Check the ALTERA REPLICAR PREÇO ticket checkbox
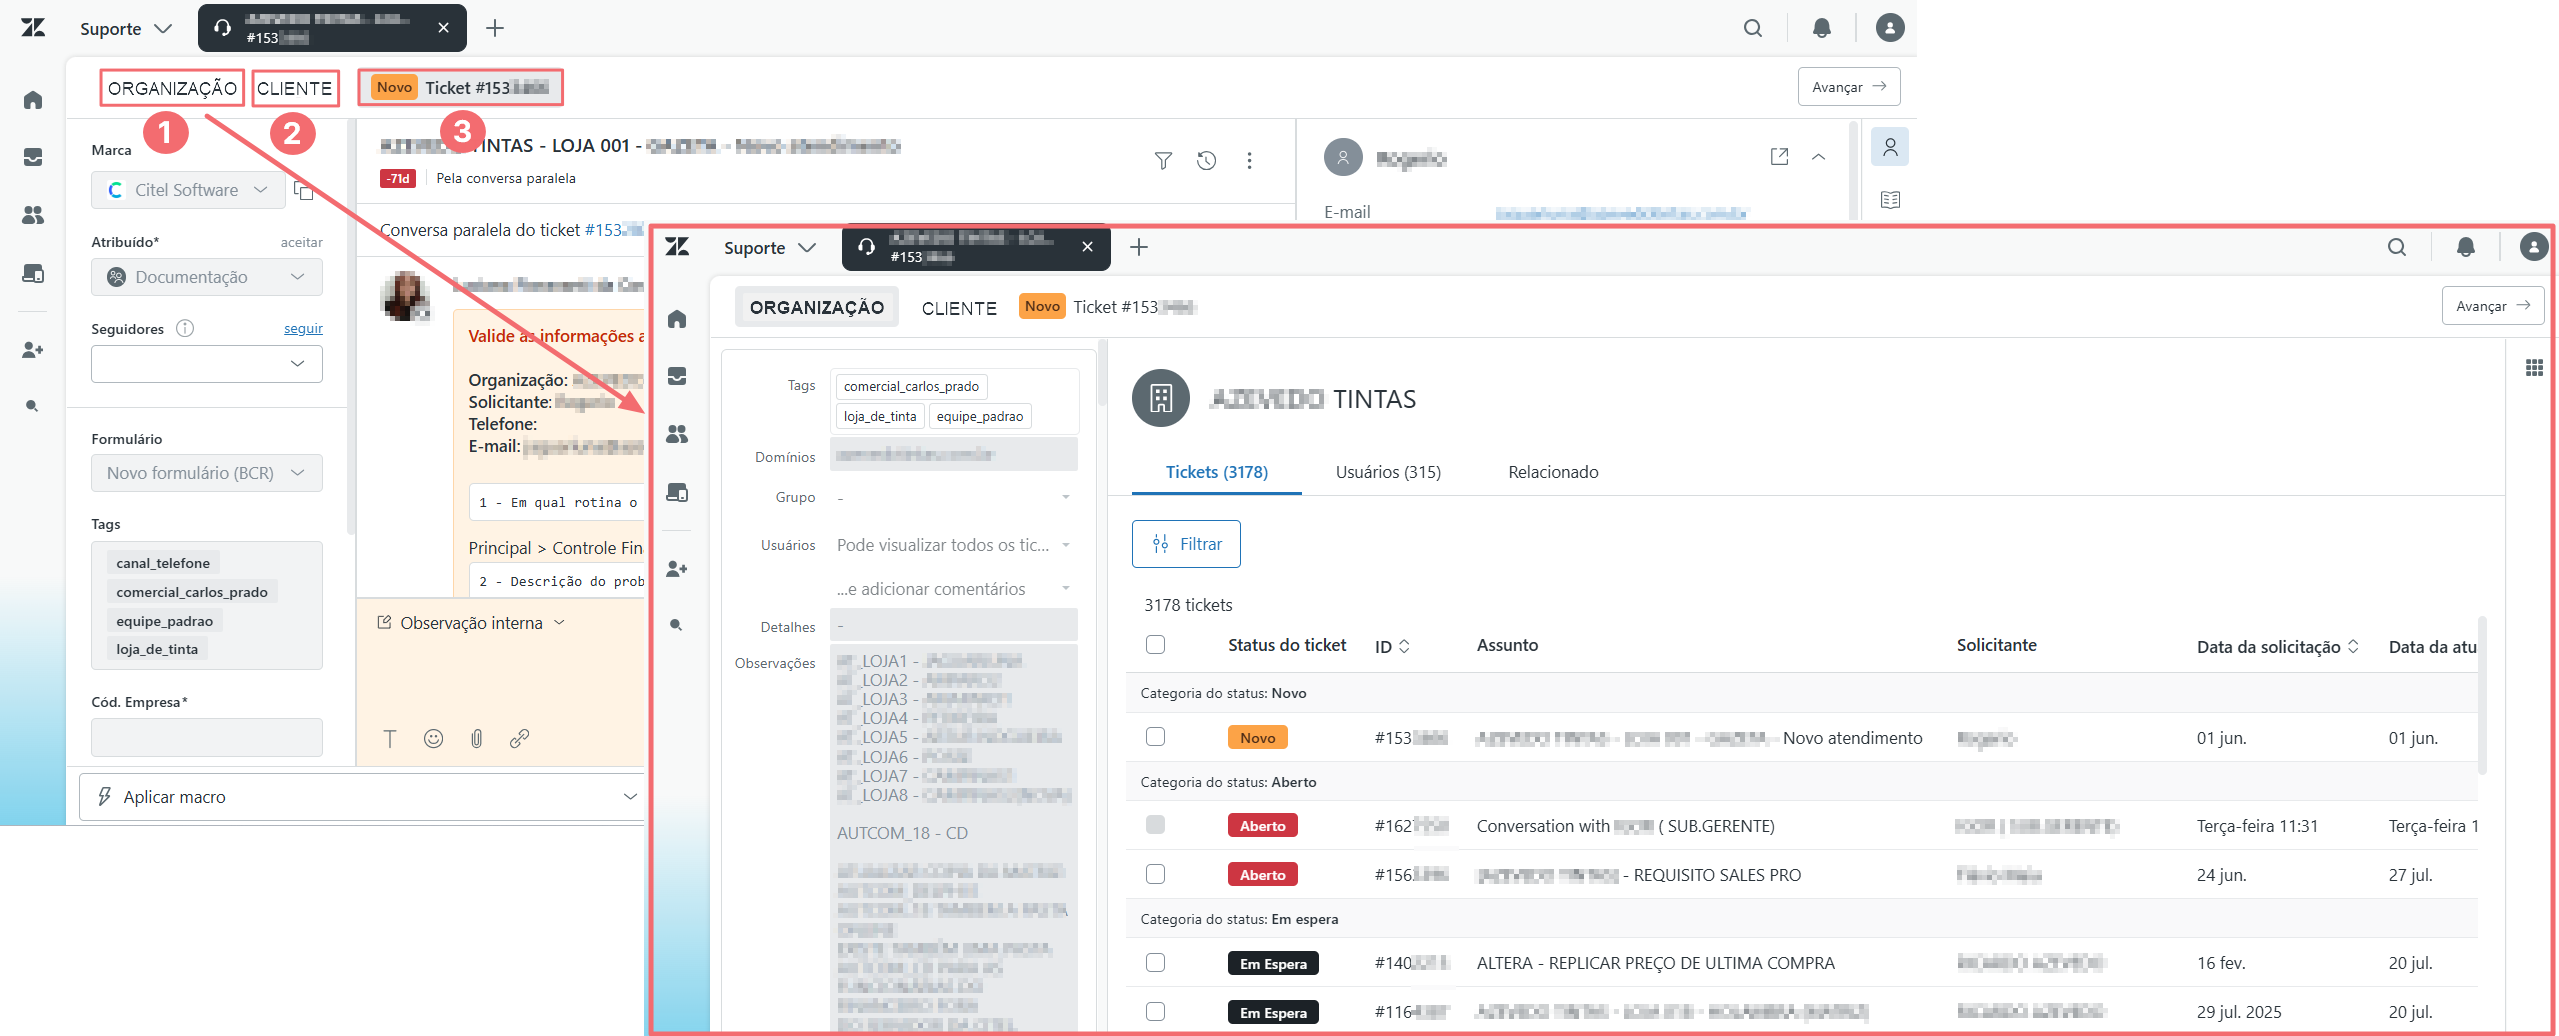Viewport: 2559px width, 1036px height. point(1155,963)
